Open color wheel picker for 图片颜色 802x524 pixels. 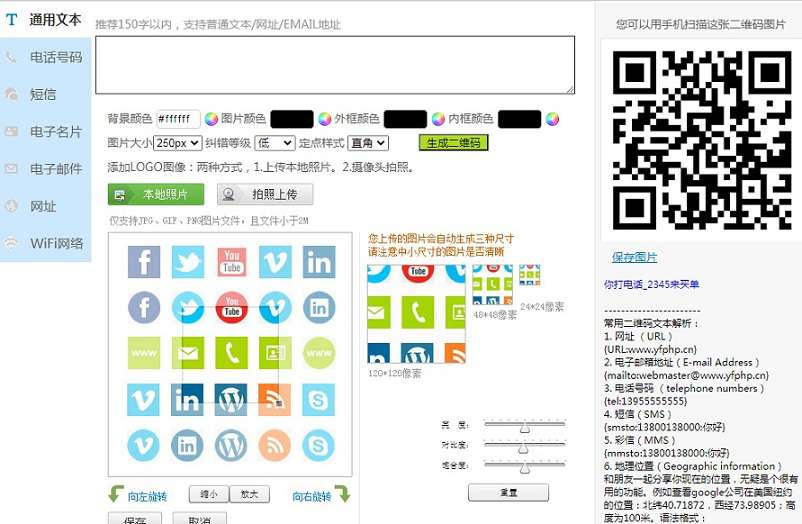[x=325, y=119]
